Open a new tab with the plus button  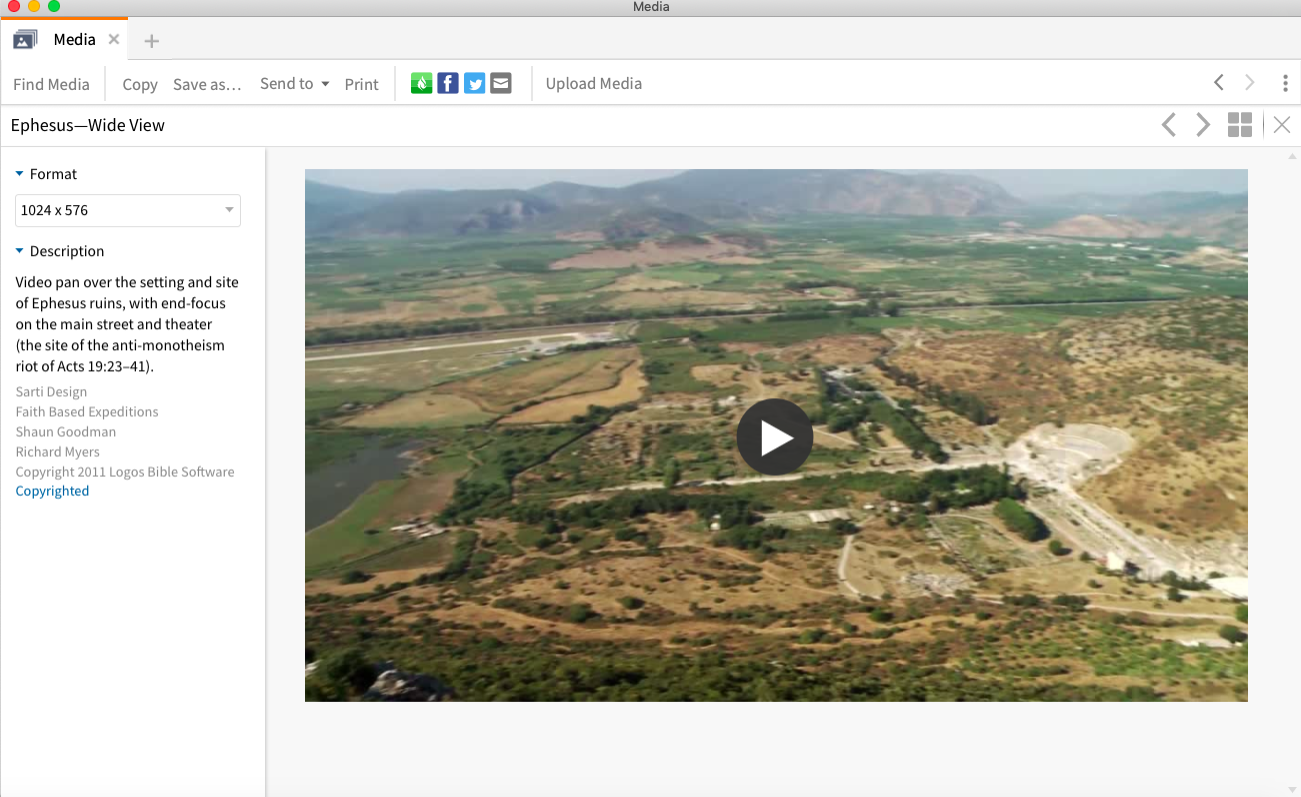point(150,40)
